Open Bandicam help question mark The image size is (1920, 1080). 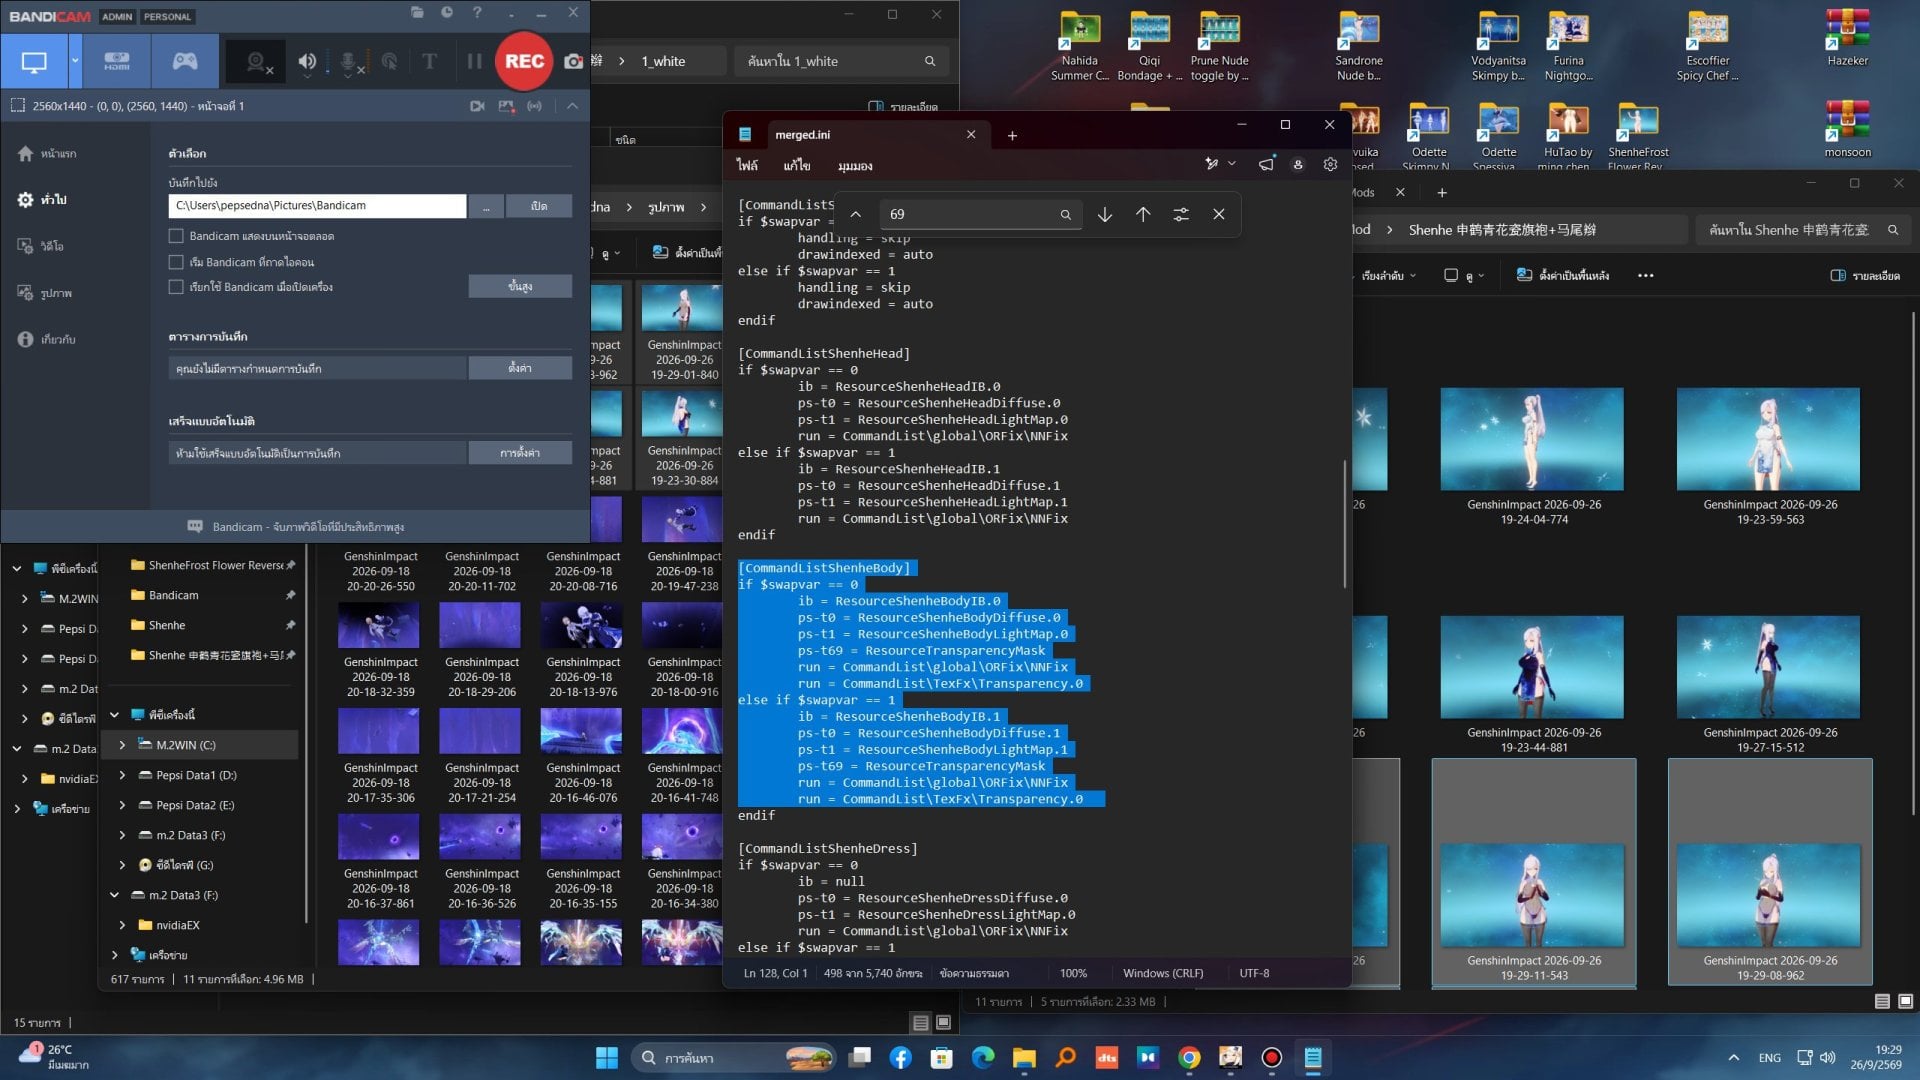(x=477, y=12)
